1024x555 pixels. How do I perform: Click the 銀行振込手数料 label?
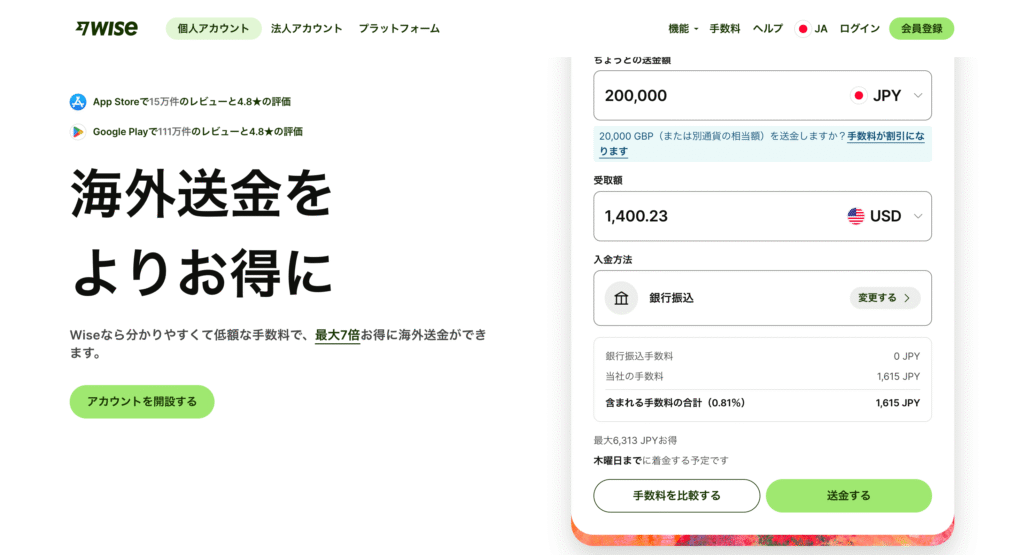coord(639,357)
